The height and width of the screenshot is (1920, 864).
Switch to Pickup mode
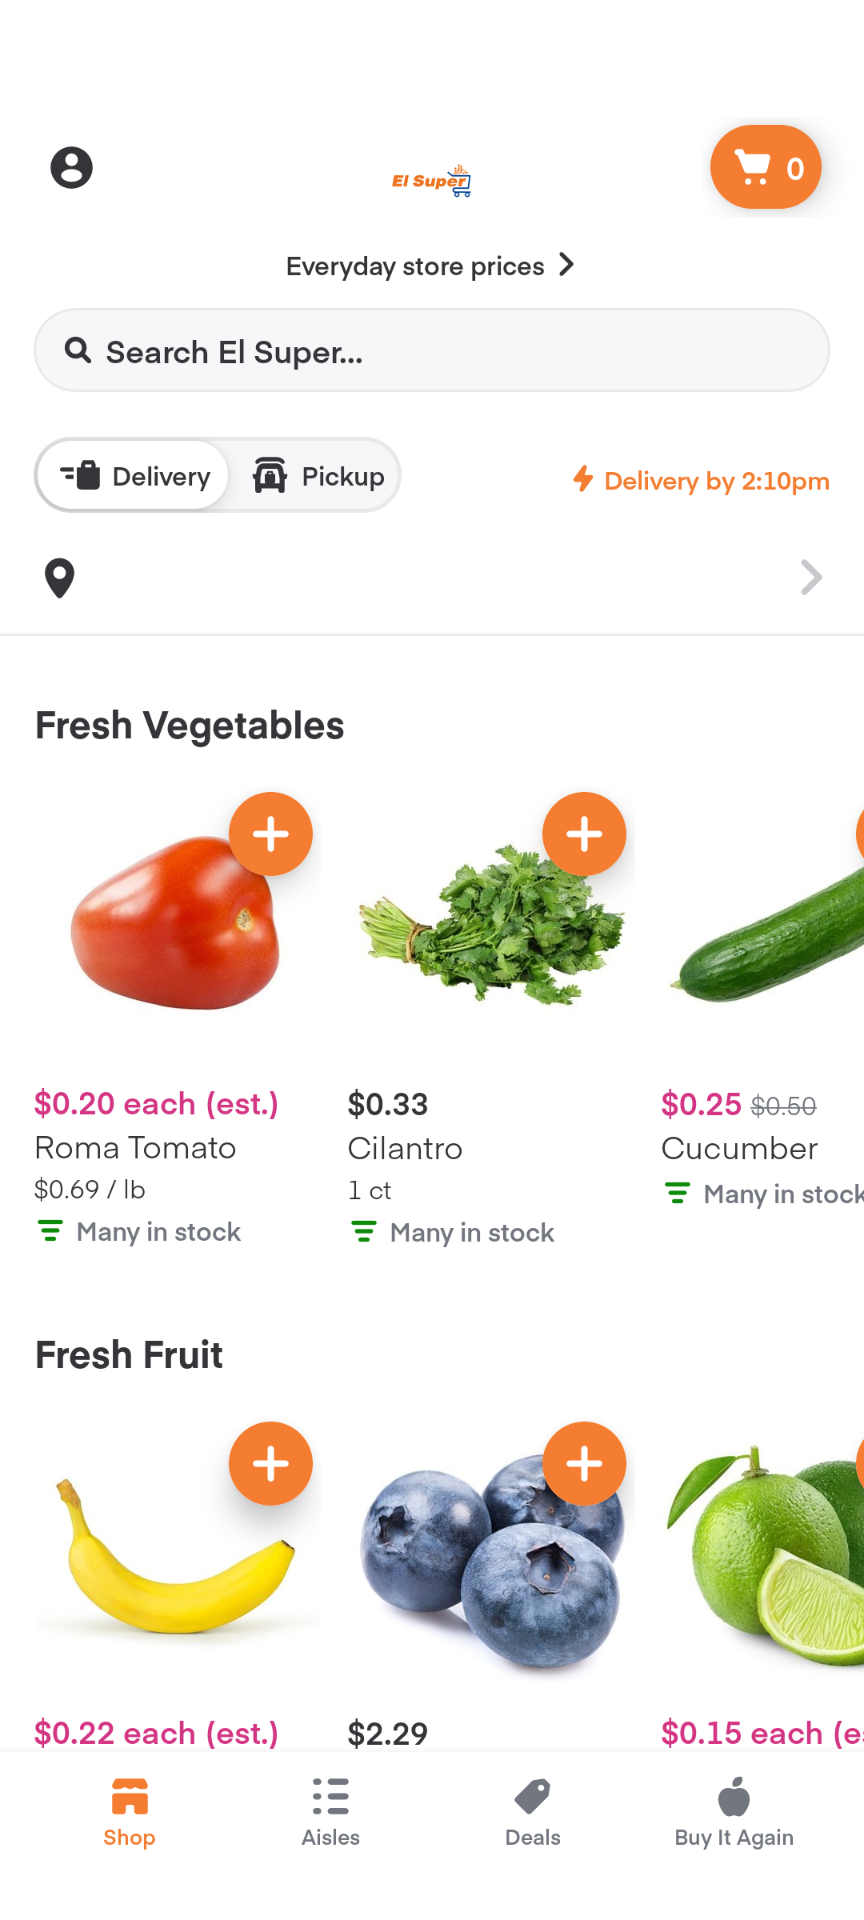(x=319, y=476)
